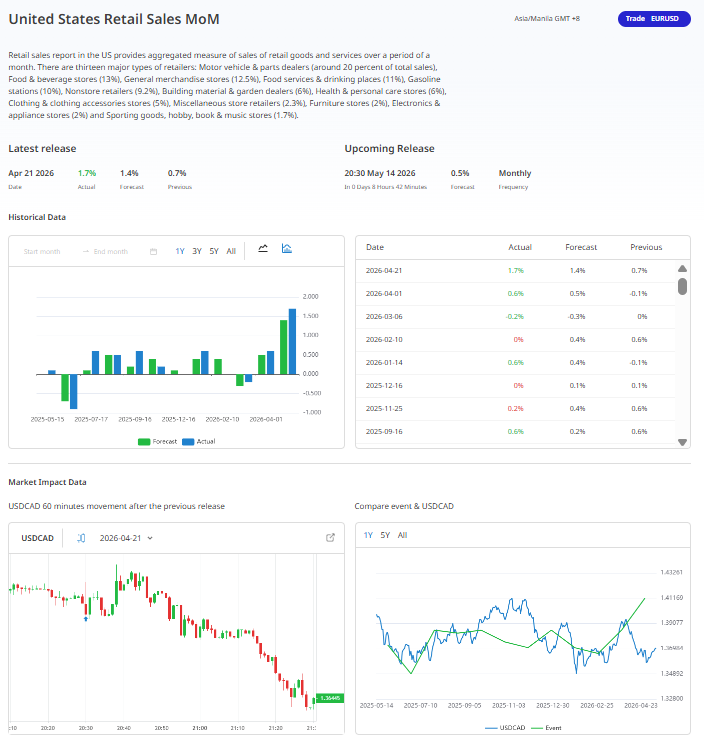The width and height of the screenshot is (704, 746).
Task: Select All range in Compare event chart
Action: pos(402,535)
